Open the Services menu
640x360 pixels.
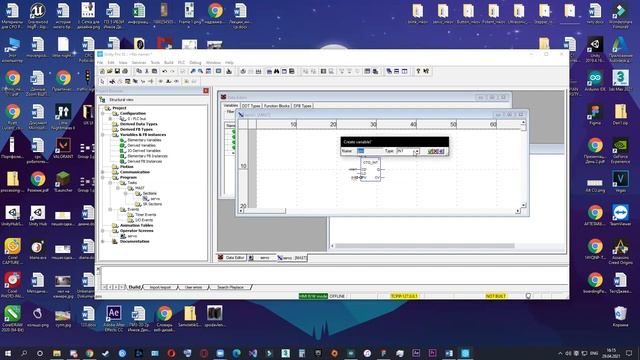coord(139,62)
